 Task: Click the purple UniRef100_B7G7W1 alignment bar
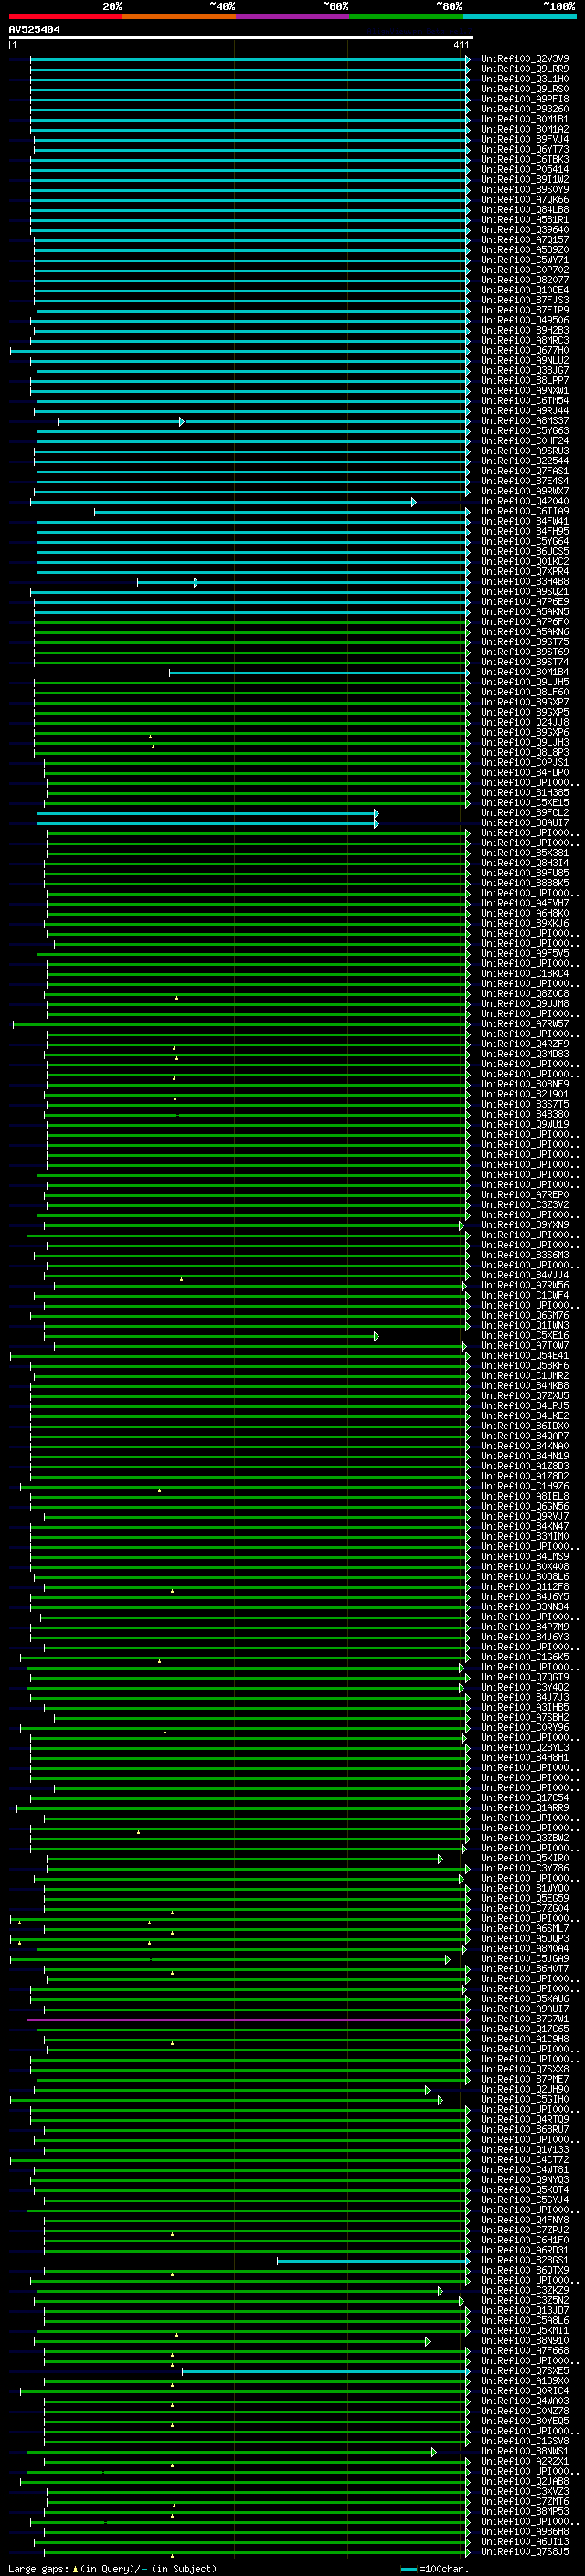click(x=248, y=2021)
